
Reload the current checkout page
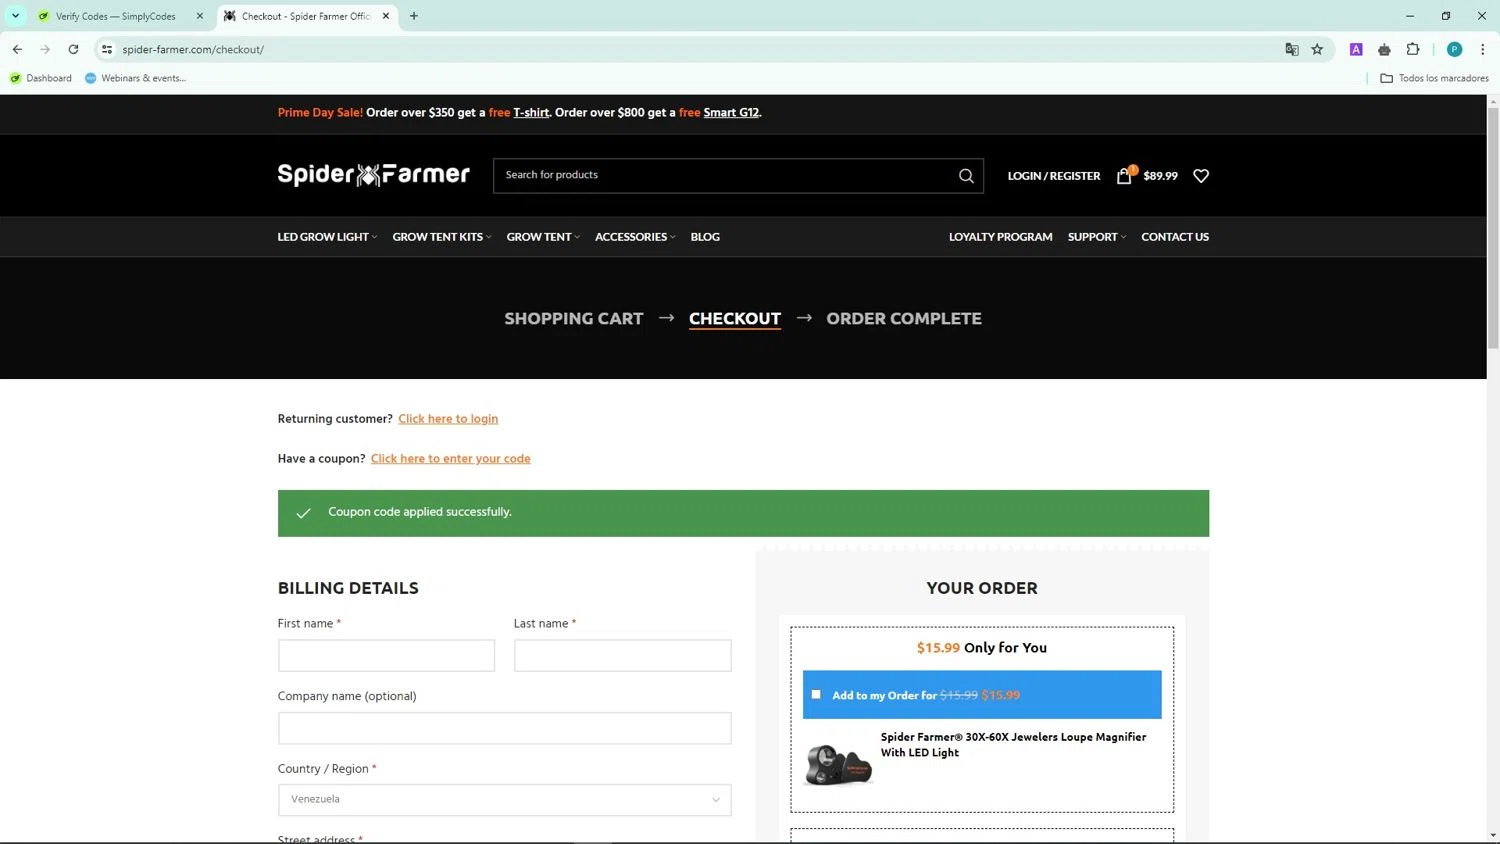point(73,49)
